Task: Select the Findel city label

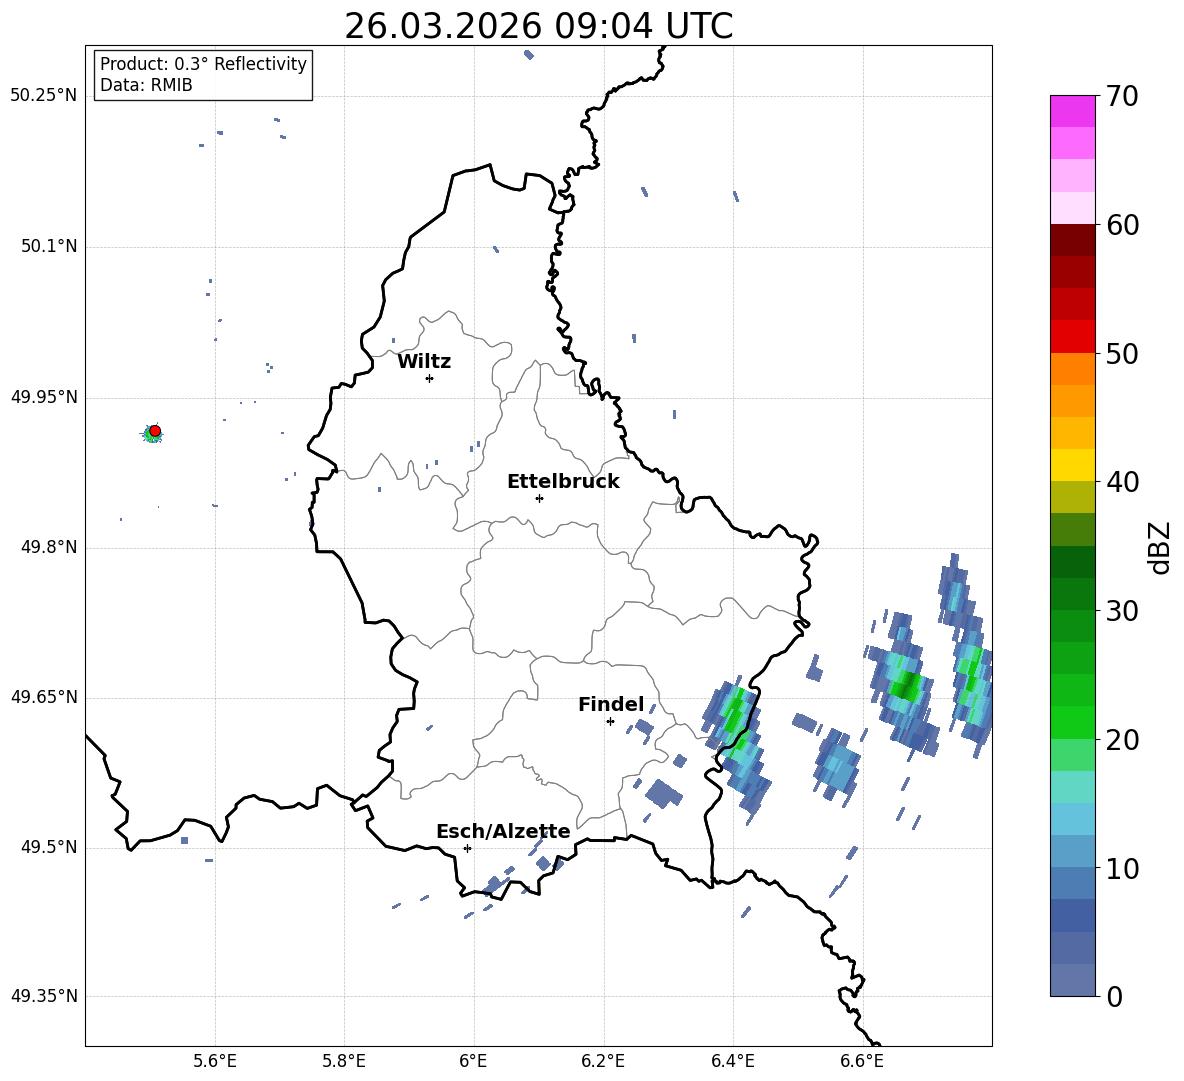Action: [611, 704]
